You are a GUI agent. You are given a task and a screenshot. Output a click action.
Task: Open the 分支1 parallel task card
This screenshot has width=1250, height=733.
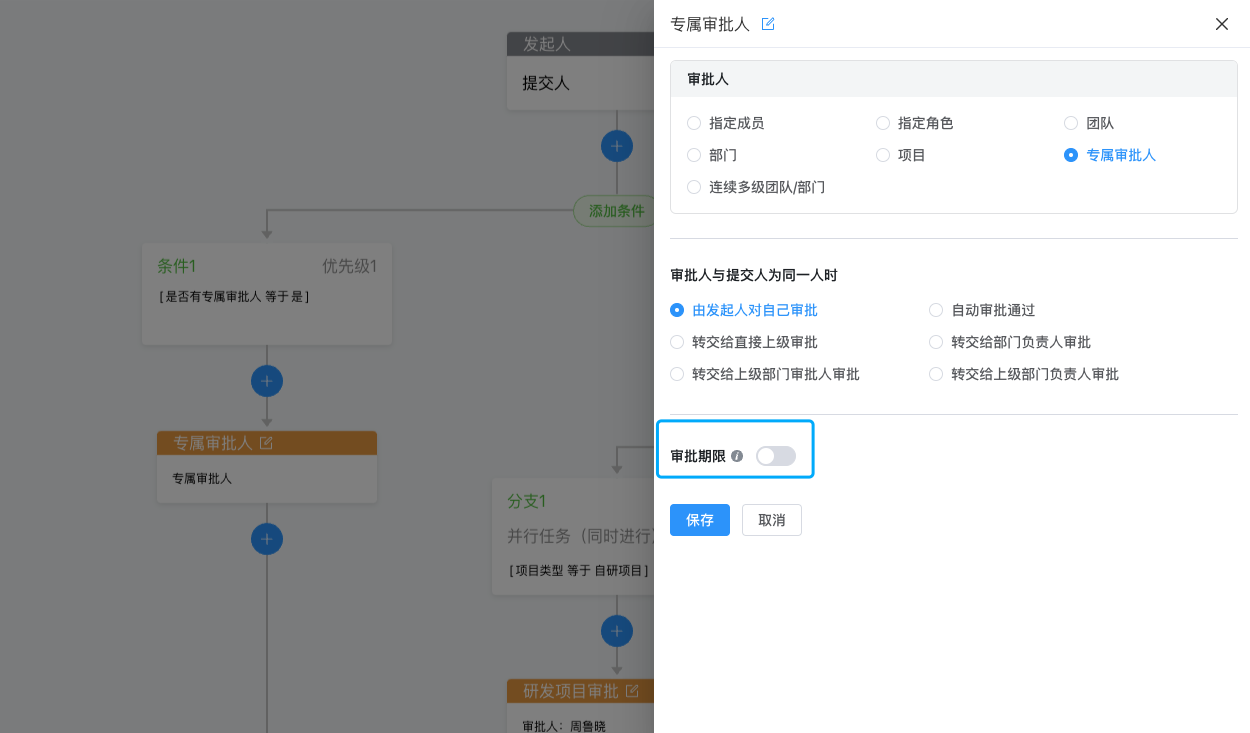click(x=573, y=537)
